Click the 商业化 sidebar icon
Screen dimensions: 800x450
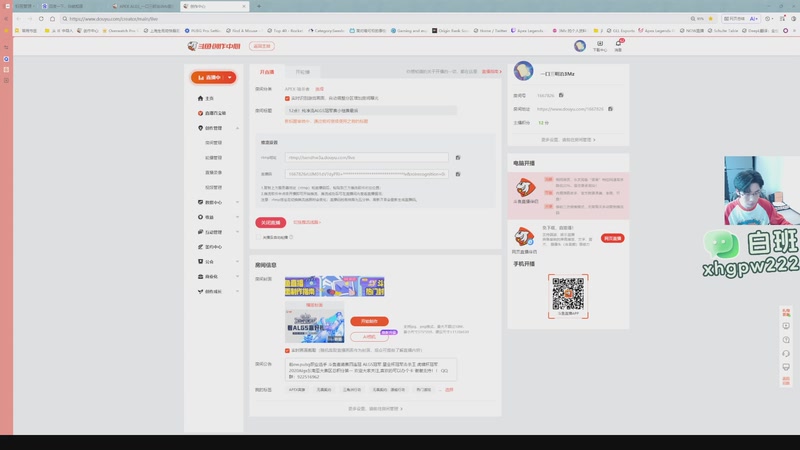point(200,277)
